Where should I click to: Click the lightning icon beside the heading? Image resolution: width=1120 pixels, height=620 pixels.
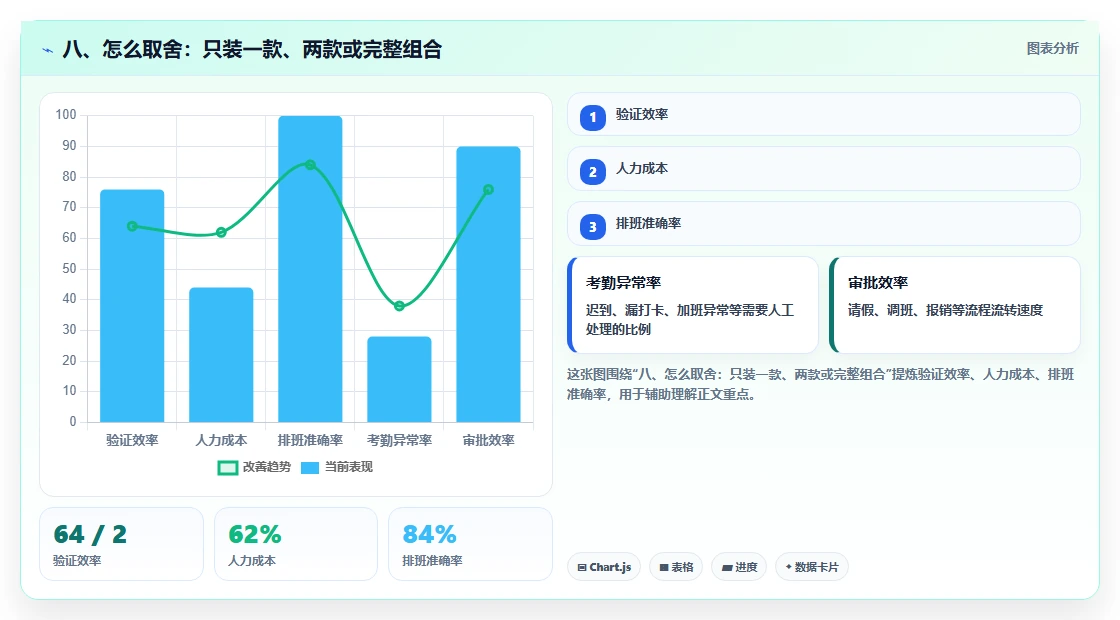[48, 50]
